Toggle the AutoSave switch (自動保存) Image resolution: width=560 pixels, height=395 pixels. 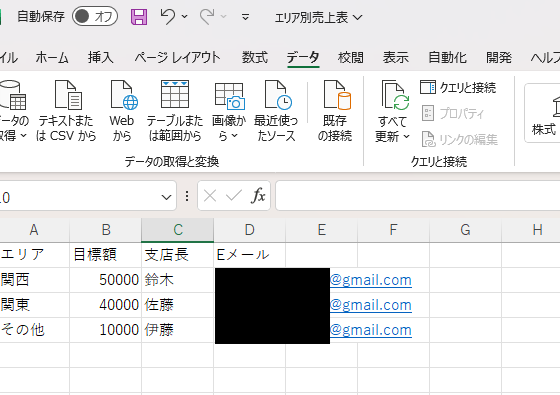click(x=95, y=16)
